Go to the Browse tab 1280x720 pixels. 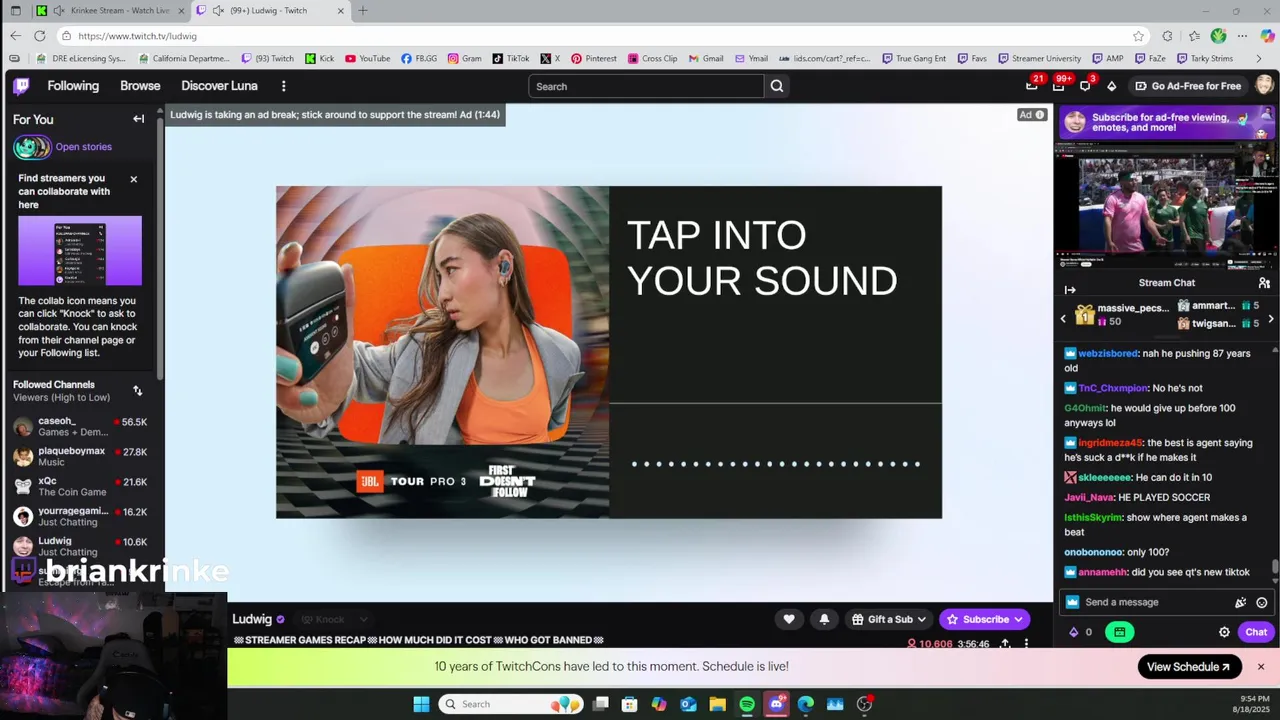pyautogui.click(x=140, y=86)
